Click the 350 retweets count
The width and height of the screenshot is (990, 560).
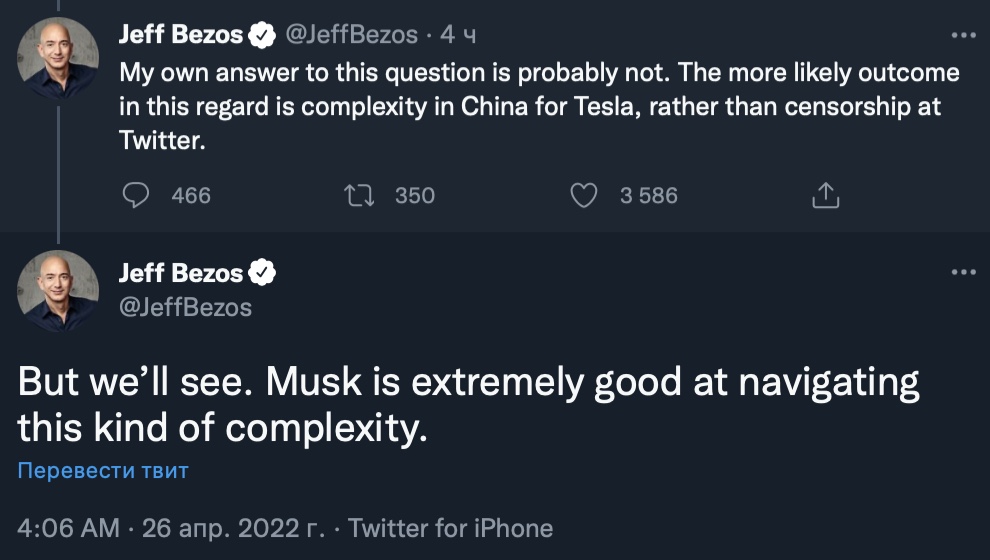415,195
